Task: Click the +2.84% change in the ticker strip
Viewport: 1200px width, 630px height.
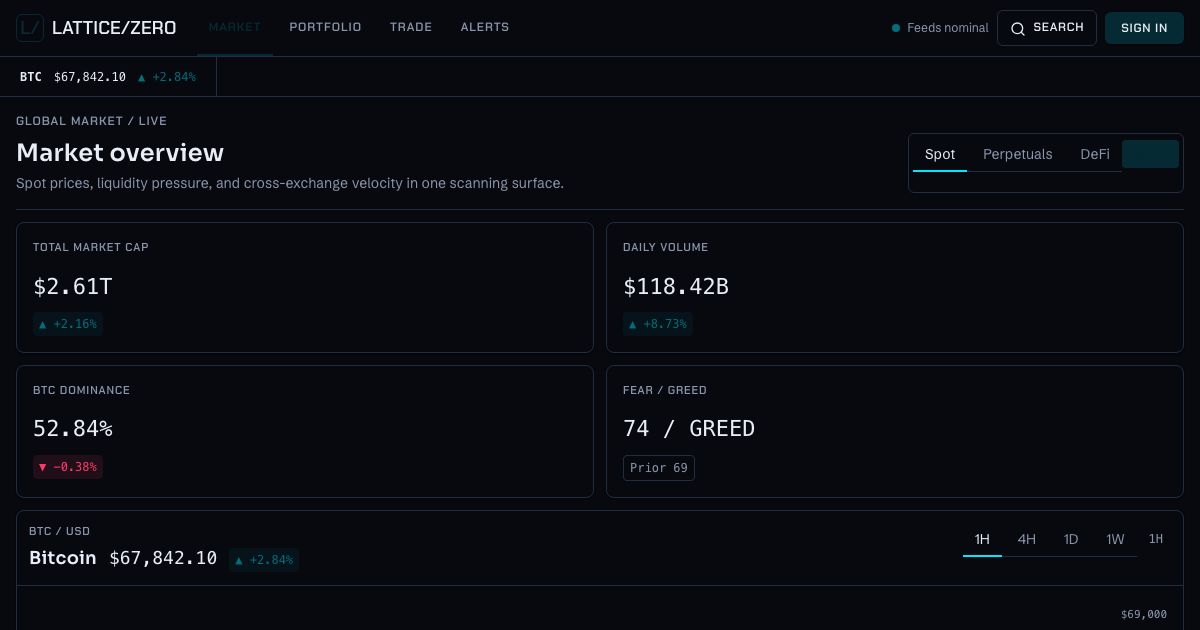Action: [167, 77]
